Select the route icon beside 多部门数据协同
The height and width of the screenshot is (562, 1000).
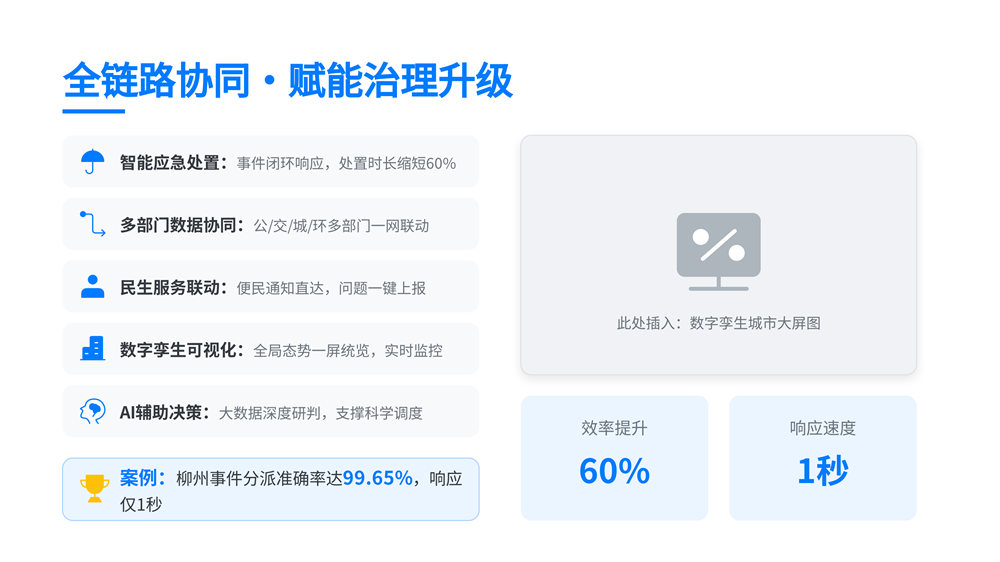pyautogui.click(x=93, y=224)
